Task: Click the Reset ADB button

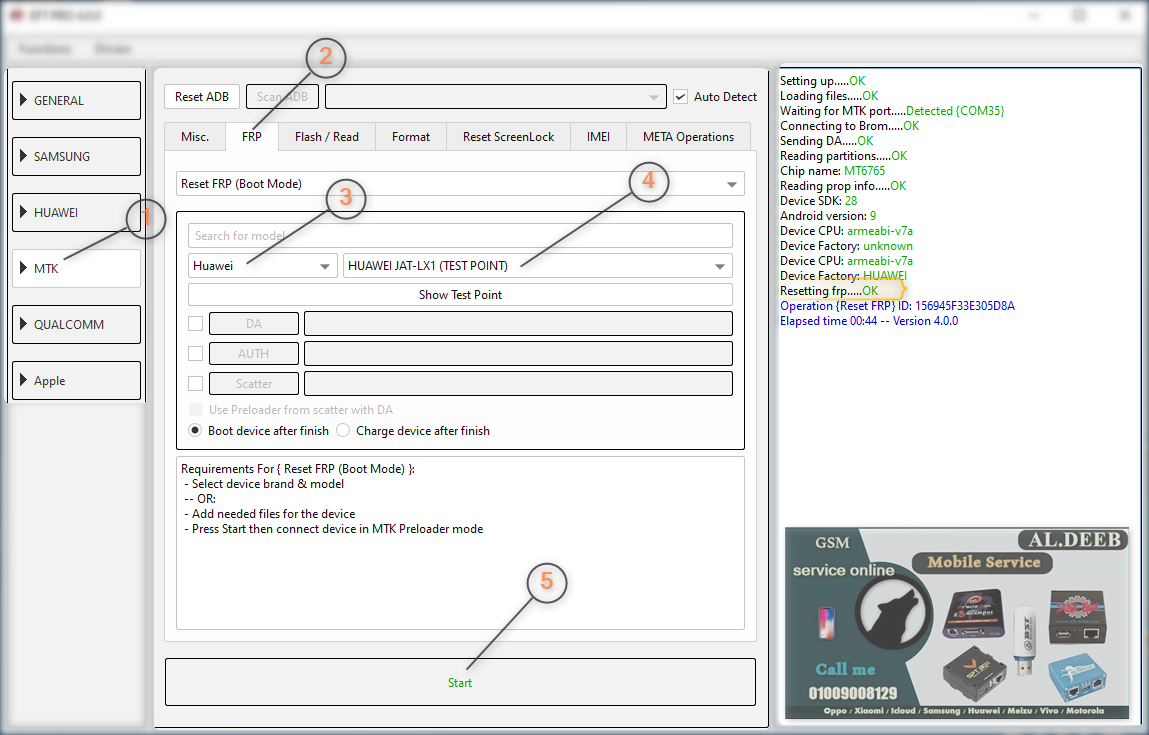Action: [x=202, y=97]
